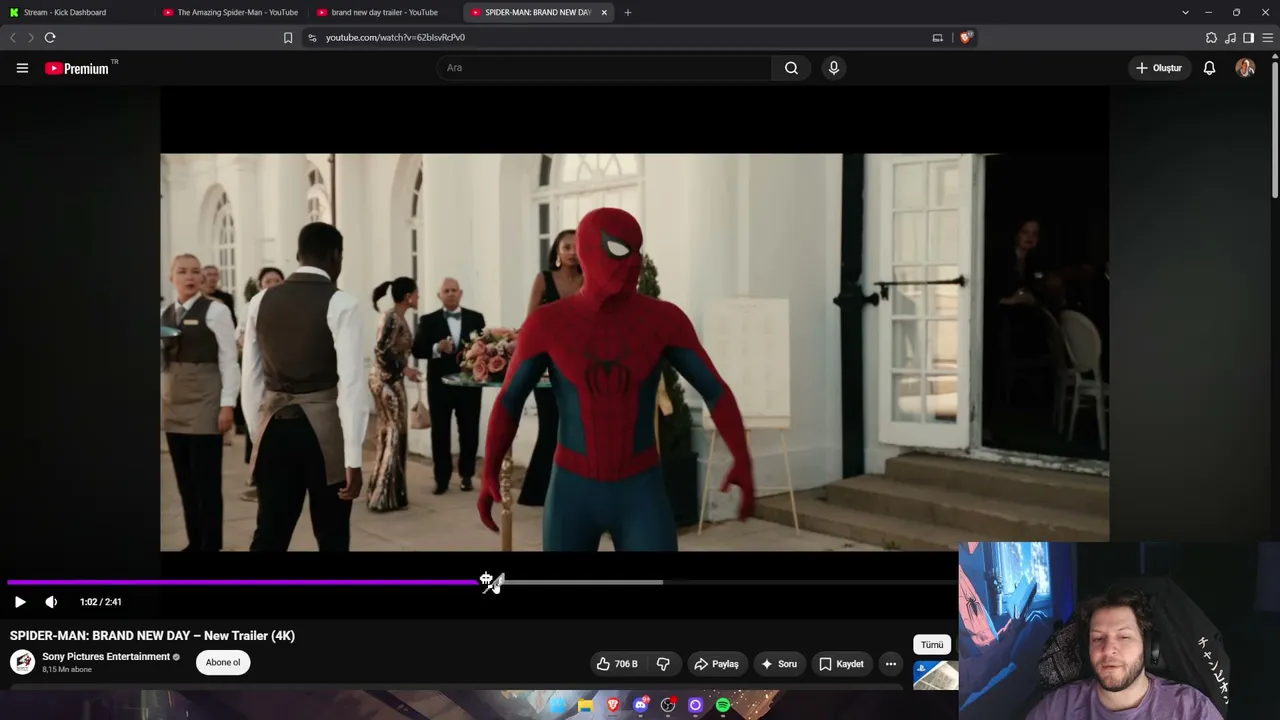This screenshot has height=720, width=1280.
Task: Switch to The Amazing Spider-Man tab
Action: (x=232, y=12)
